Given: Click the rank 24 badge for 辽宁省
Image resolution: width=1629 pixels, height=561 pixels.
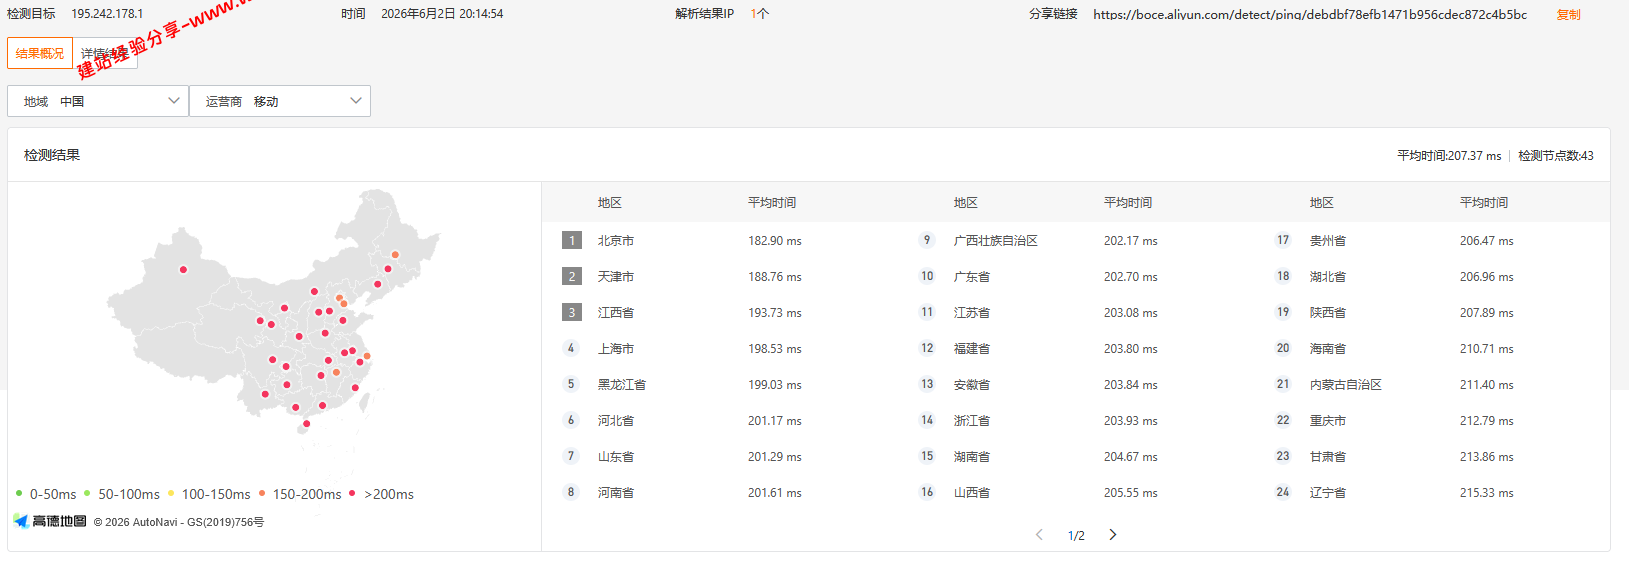Looking at the screenshot, I should point(1283,492).
